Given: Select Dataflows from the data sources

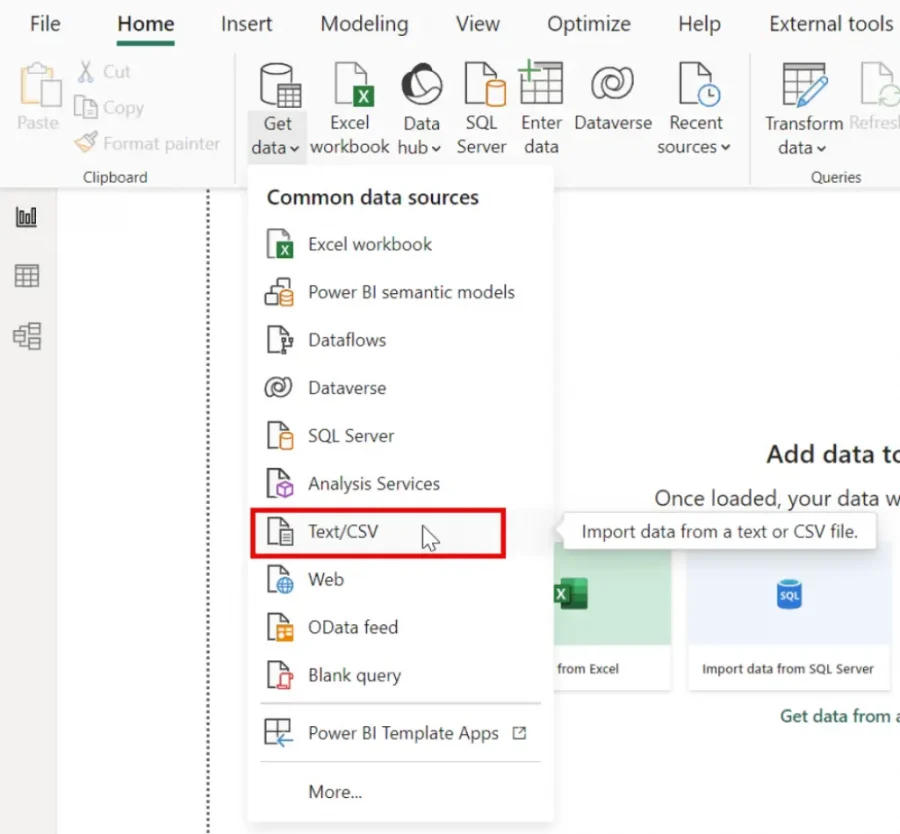Looking at the screenshot, I should click(401, 340).
